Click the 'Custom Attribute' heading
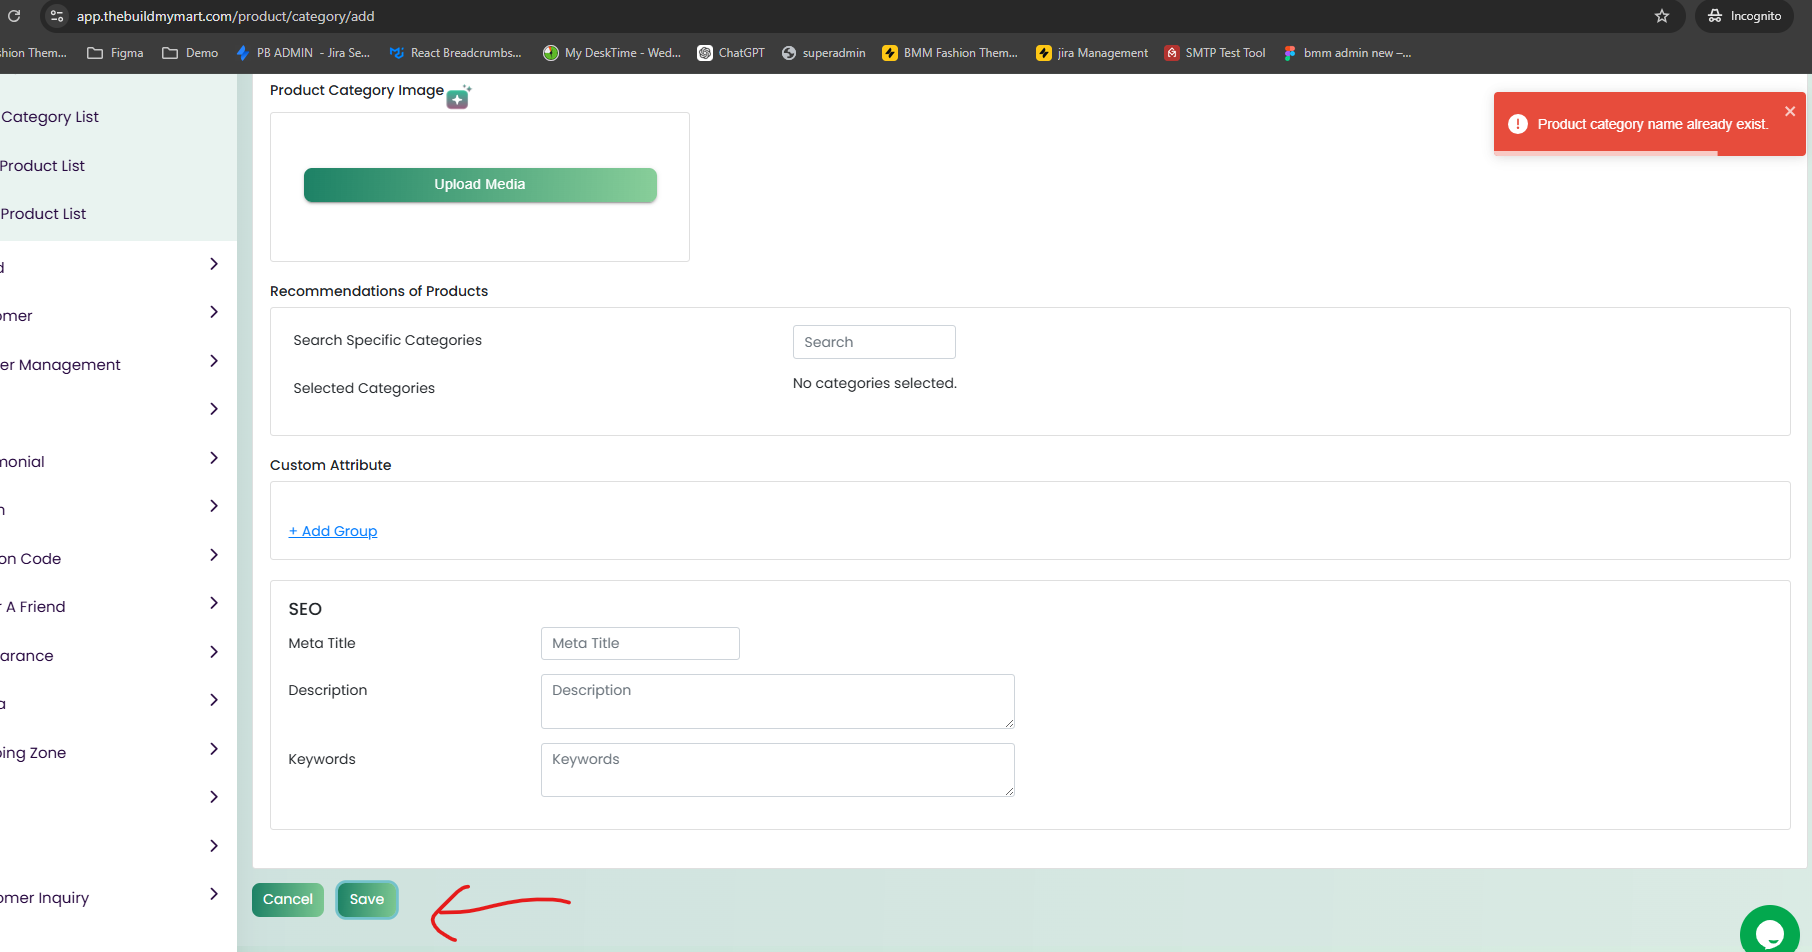Screen dimensions: 1812x952 (331, 465)
